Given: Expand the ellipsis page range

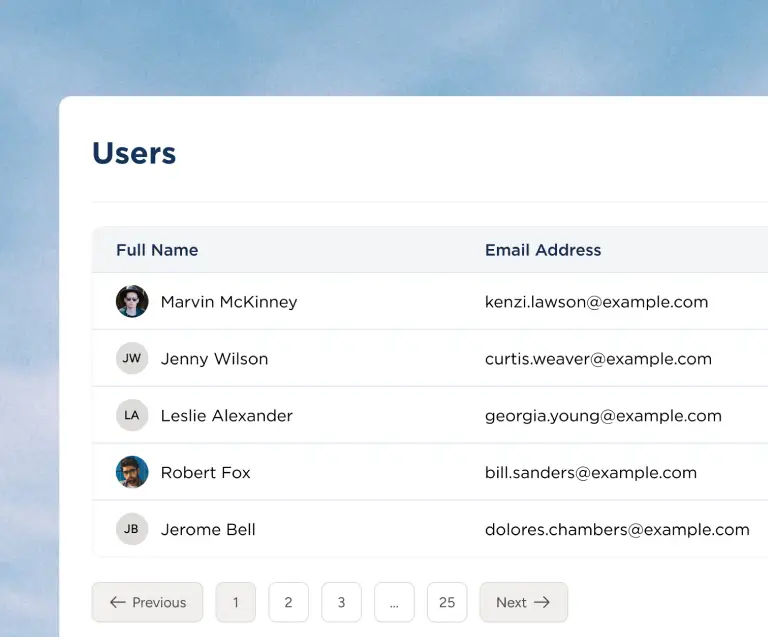Looking at the screenshot, I should tap(394, 602).
